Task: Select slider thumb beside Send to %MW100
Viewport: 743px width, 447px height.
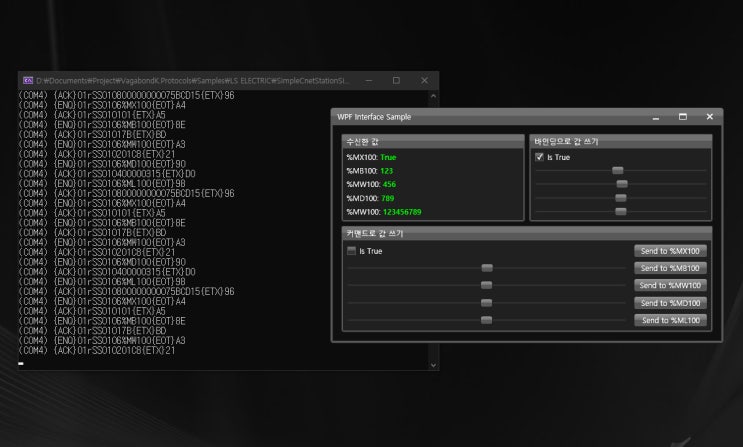Action: tap(487, 285)
